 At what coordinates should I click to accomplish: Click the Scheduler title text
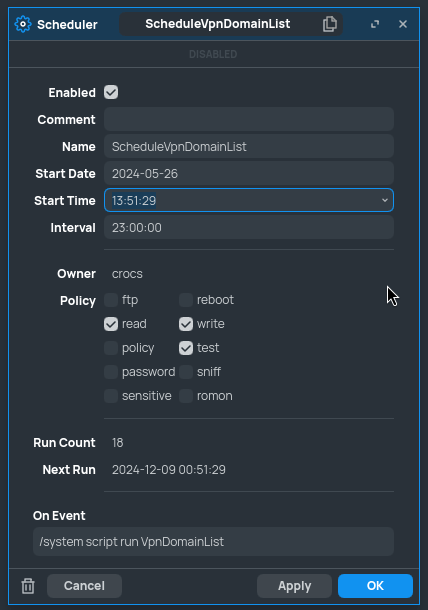pyautogui.click(x=67, y=25)
